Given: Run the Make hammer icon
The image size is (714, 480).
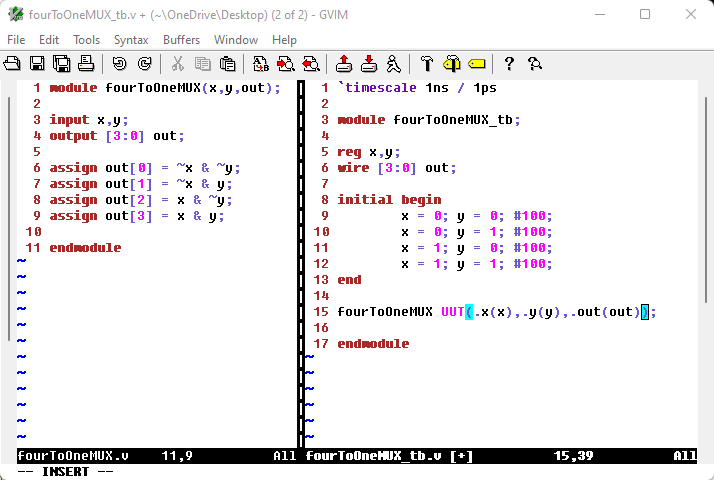Looking at the screenshot, I should [426, 64].
